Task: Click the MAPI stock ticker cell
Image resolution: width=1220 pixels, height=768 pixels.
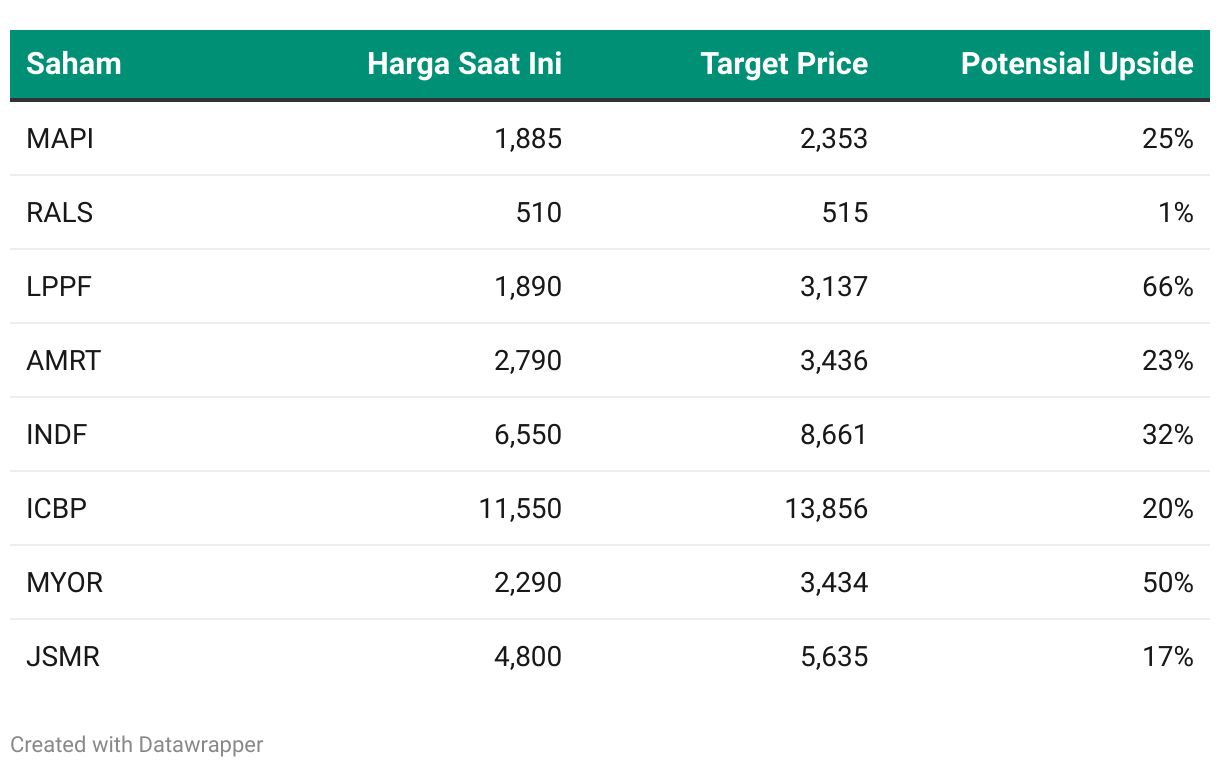Action: click(x=60, y=139)
